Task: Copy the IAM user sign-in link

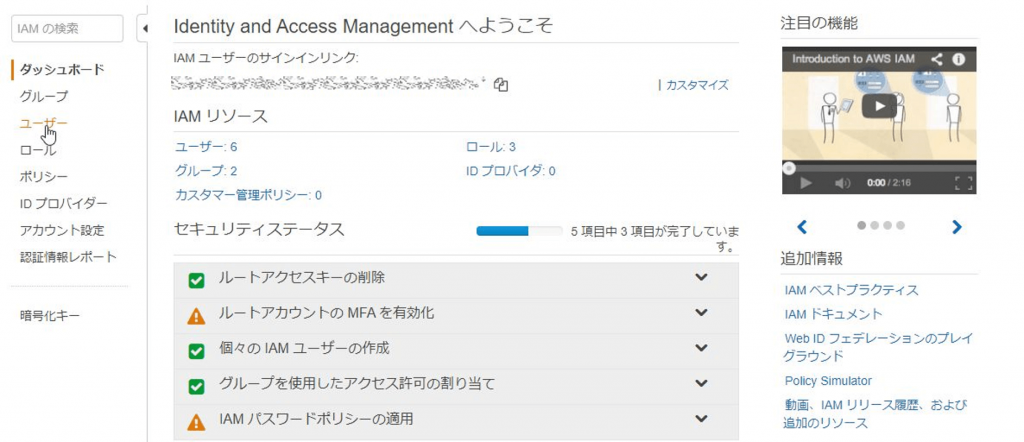Action: pyautogui.click(x=501, y=85)
